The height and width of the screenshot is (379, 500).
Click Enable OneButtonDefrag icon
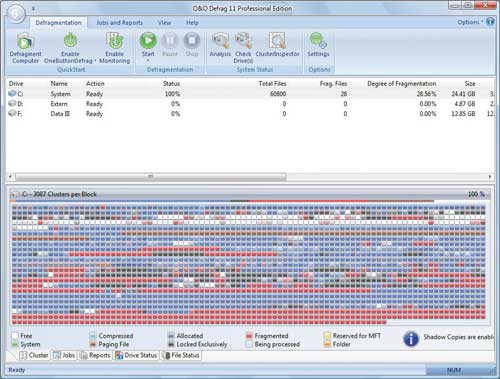(x=70, y=41)
